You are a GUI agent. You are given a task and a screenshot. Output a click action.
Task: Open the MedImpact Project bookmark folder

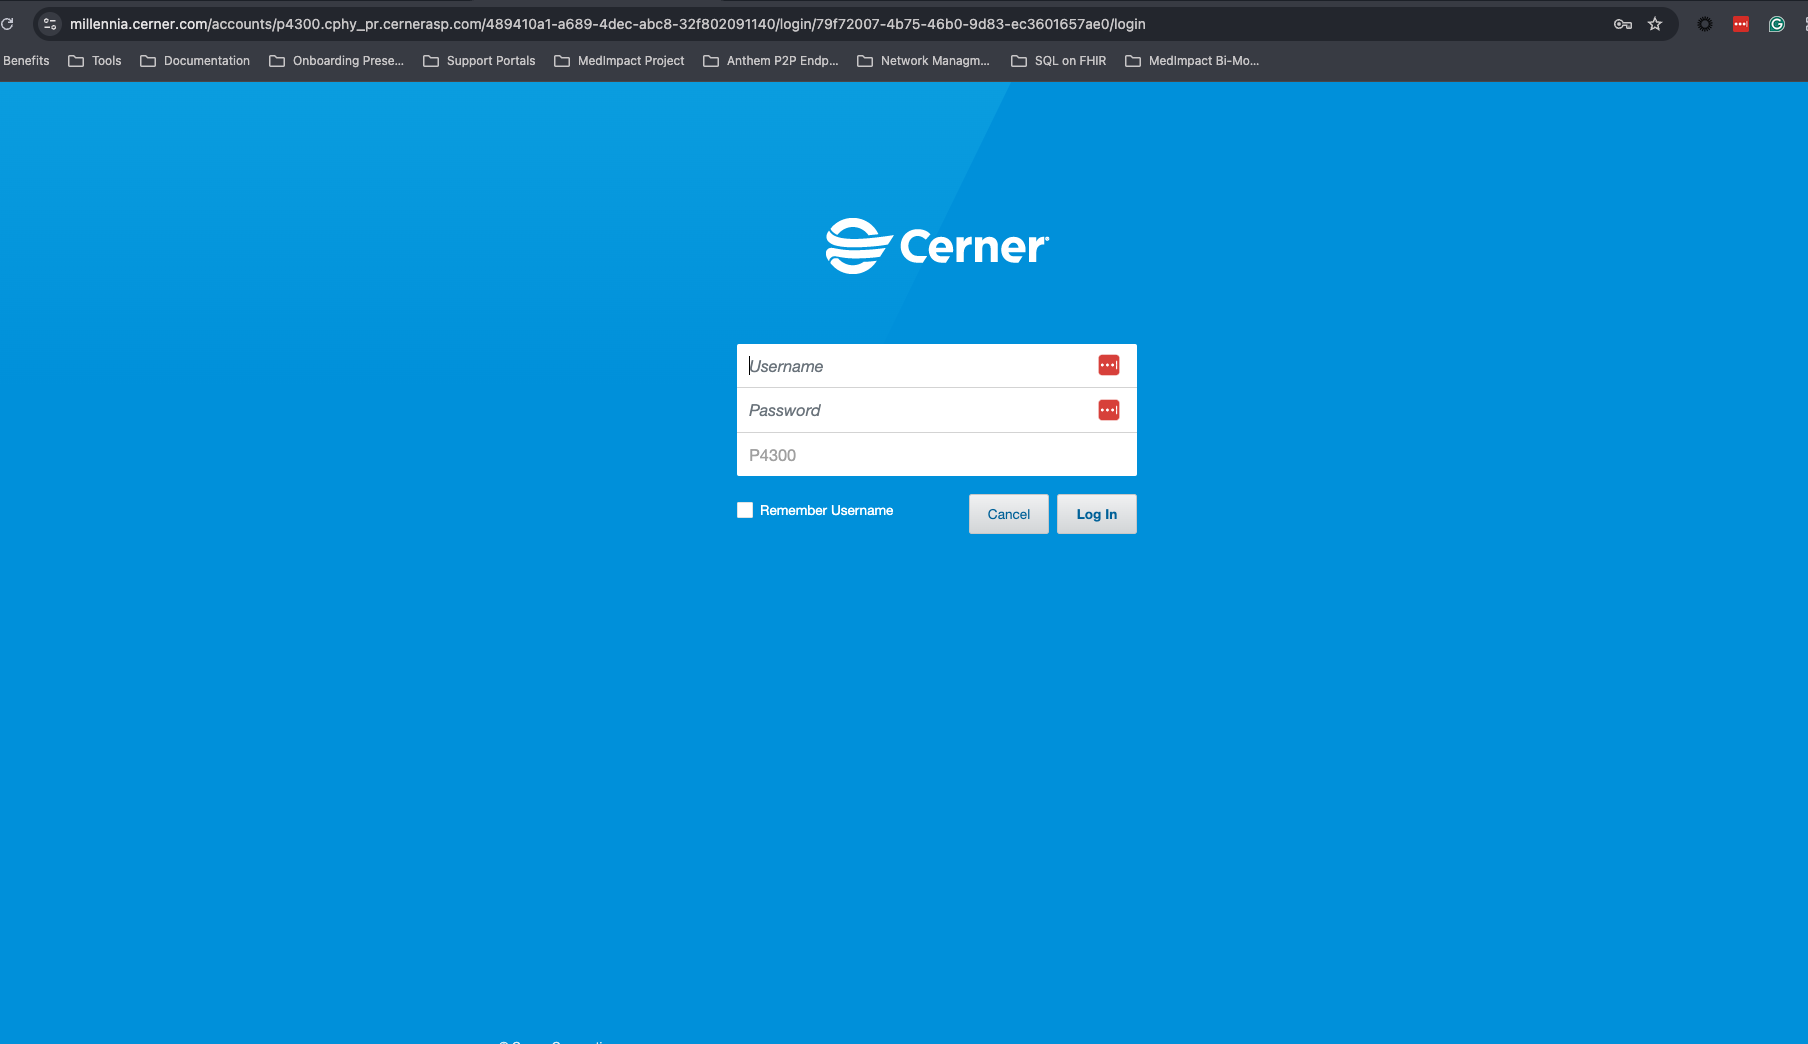click(619, 61)
